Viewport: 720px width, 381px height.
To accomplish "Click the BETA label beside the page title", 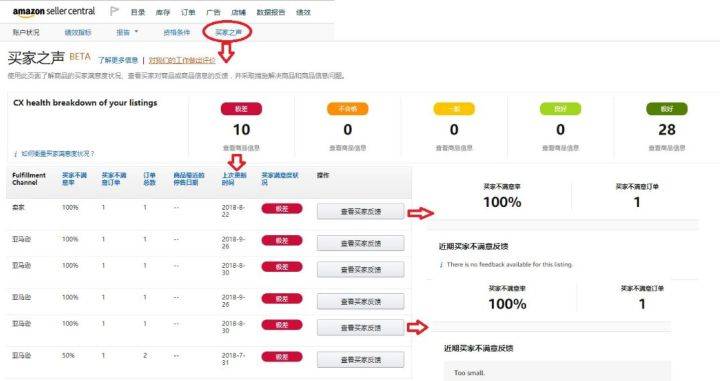I will 79,56.
